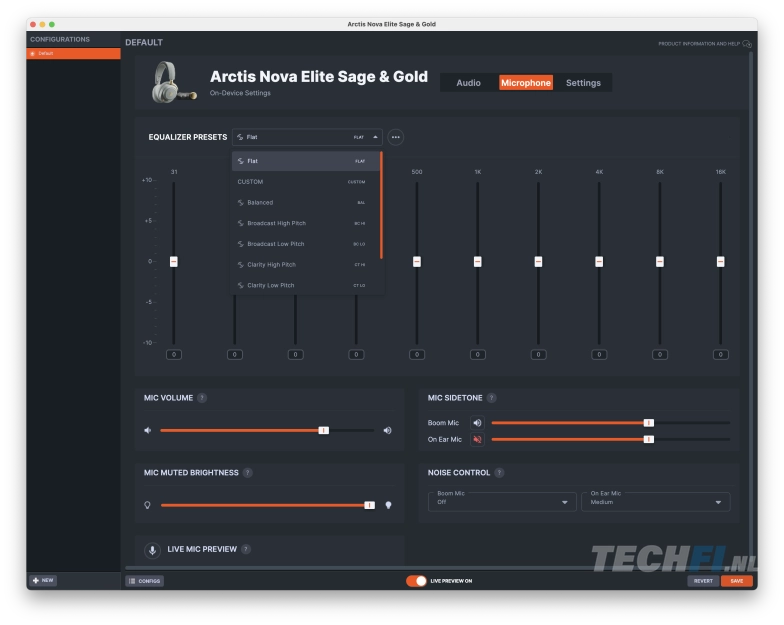784x625 pixels.
Task: Click the Mic Volume slider handle
Action: click(324, 430)
